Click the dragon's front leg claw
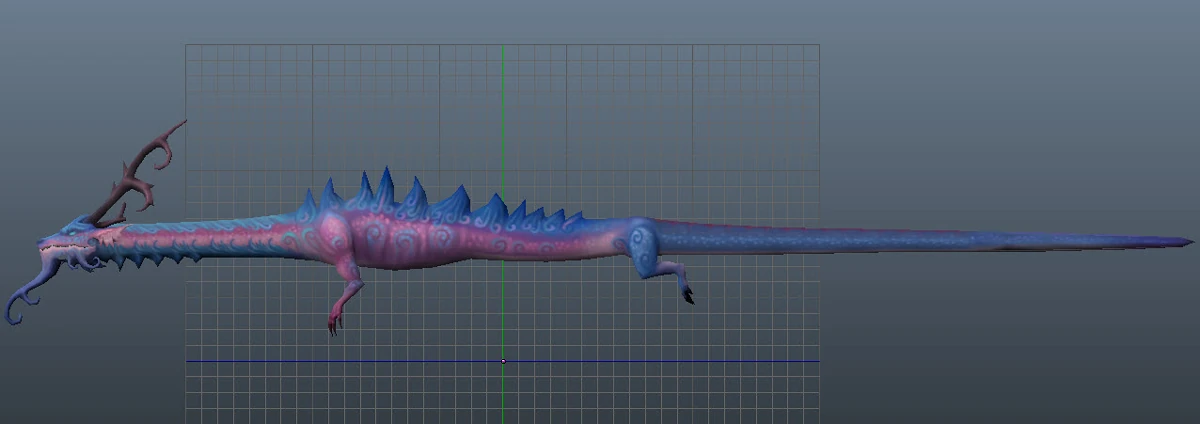This screenshot has width=1200, height=424. (x=333, y=324)
